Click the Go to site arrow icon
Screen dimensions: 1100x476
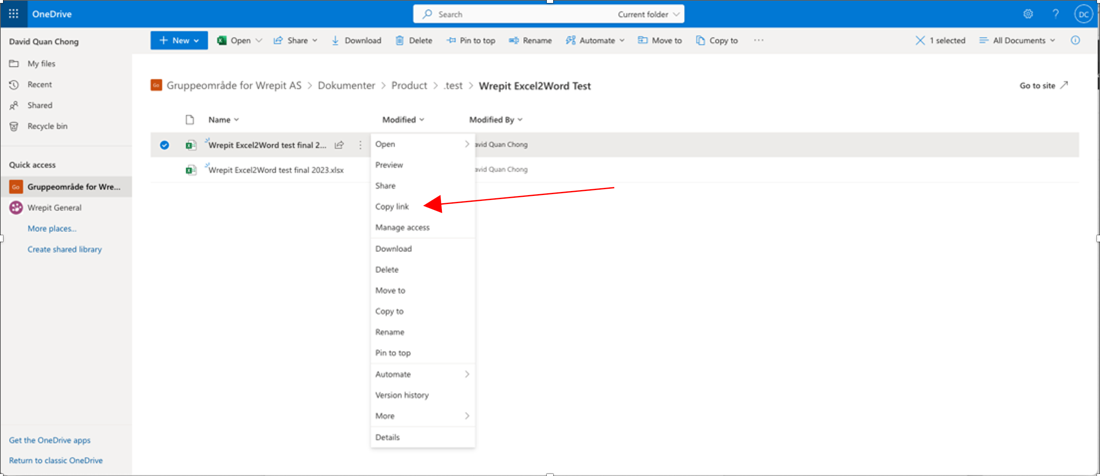coord(1064,86)
